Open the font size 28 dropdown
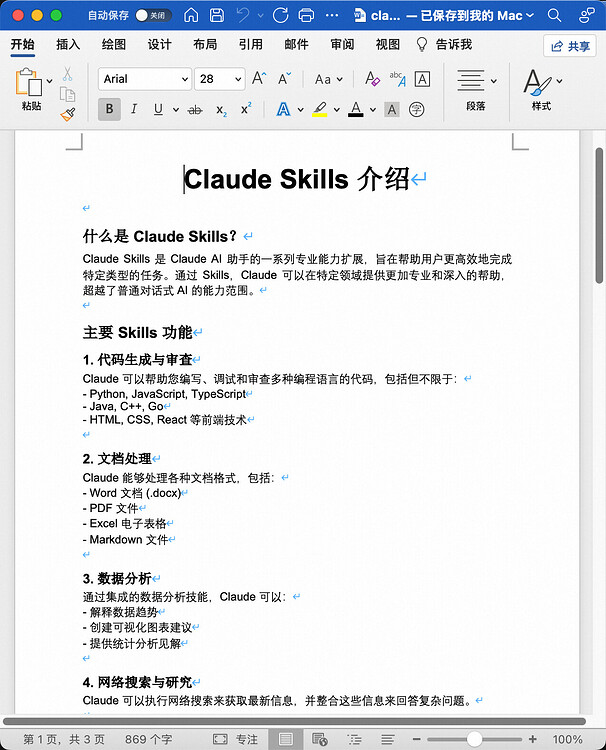Viewport: 606px width, 750px height. pyautogui.click(x=238, y=79)
